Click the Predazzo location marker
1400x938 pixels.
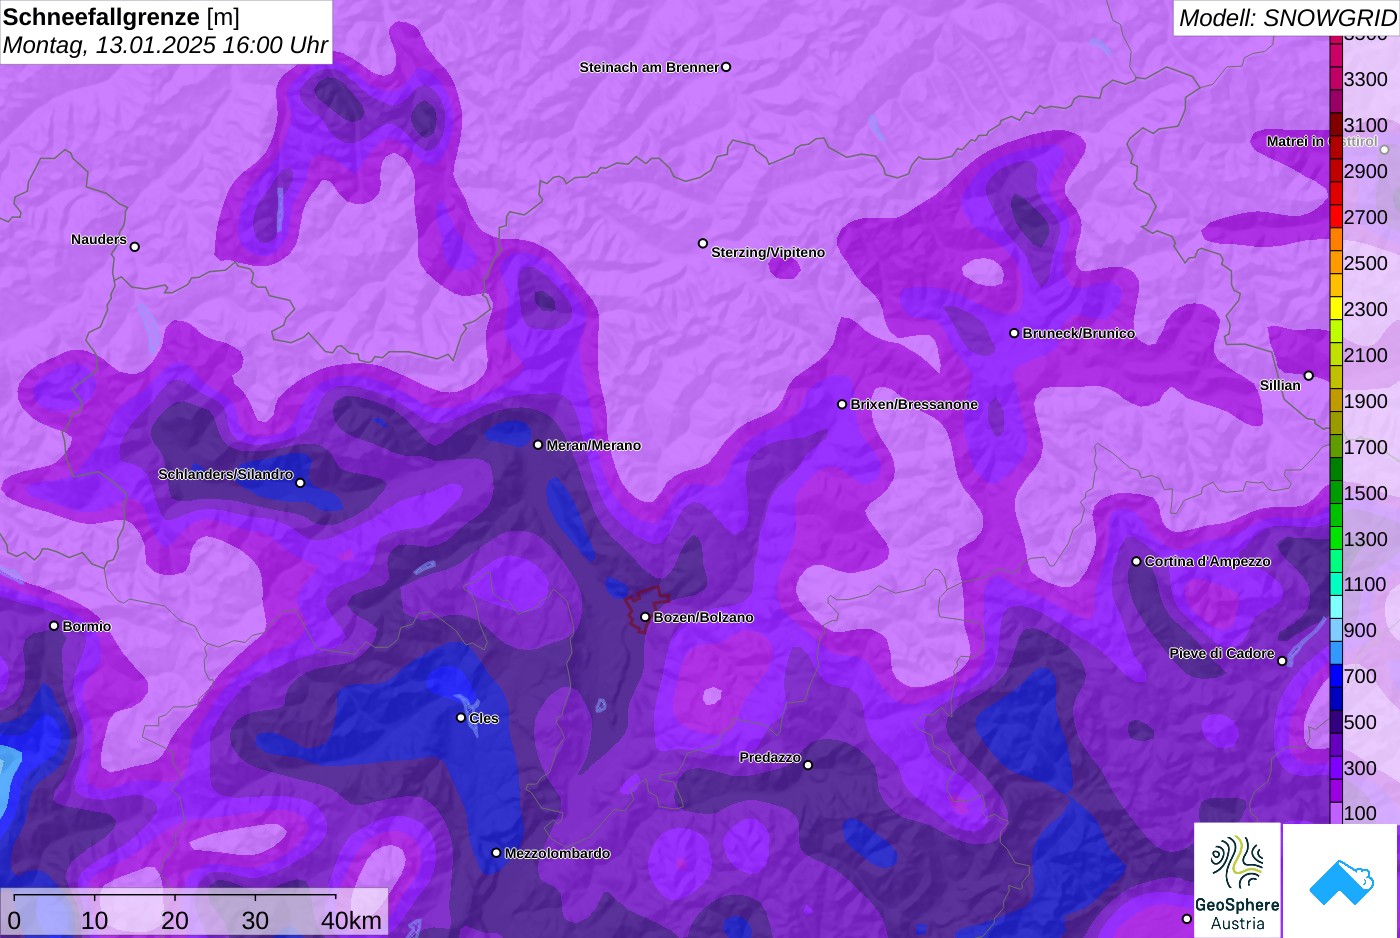tap(808, 765)
